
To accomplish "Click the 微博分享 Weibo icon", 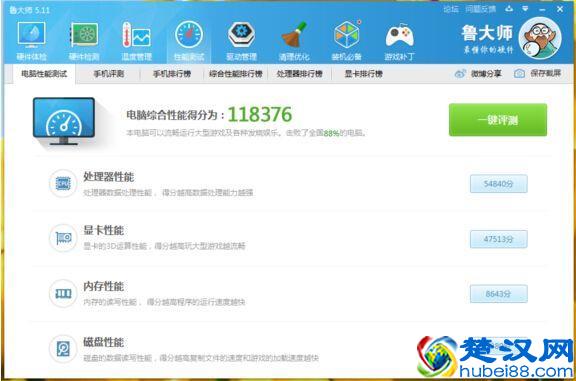I will click(x=460, y=73).
